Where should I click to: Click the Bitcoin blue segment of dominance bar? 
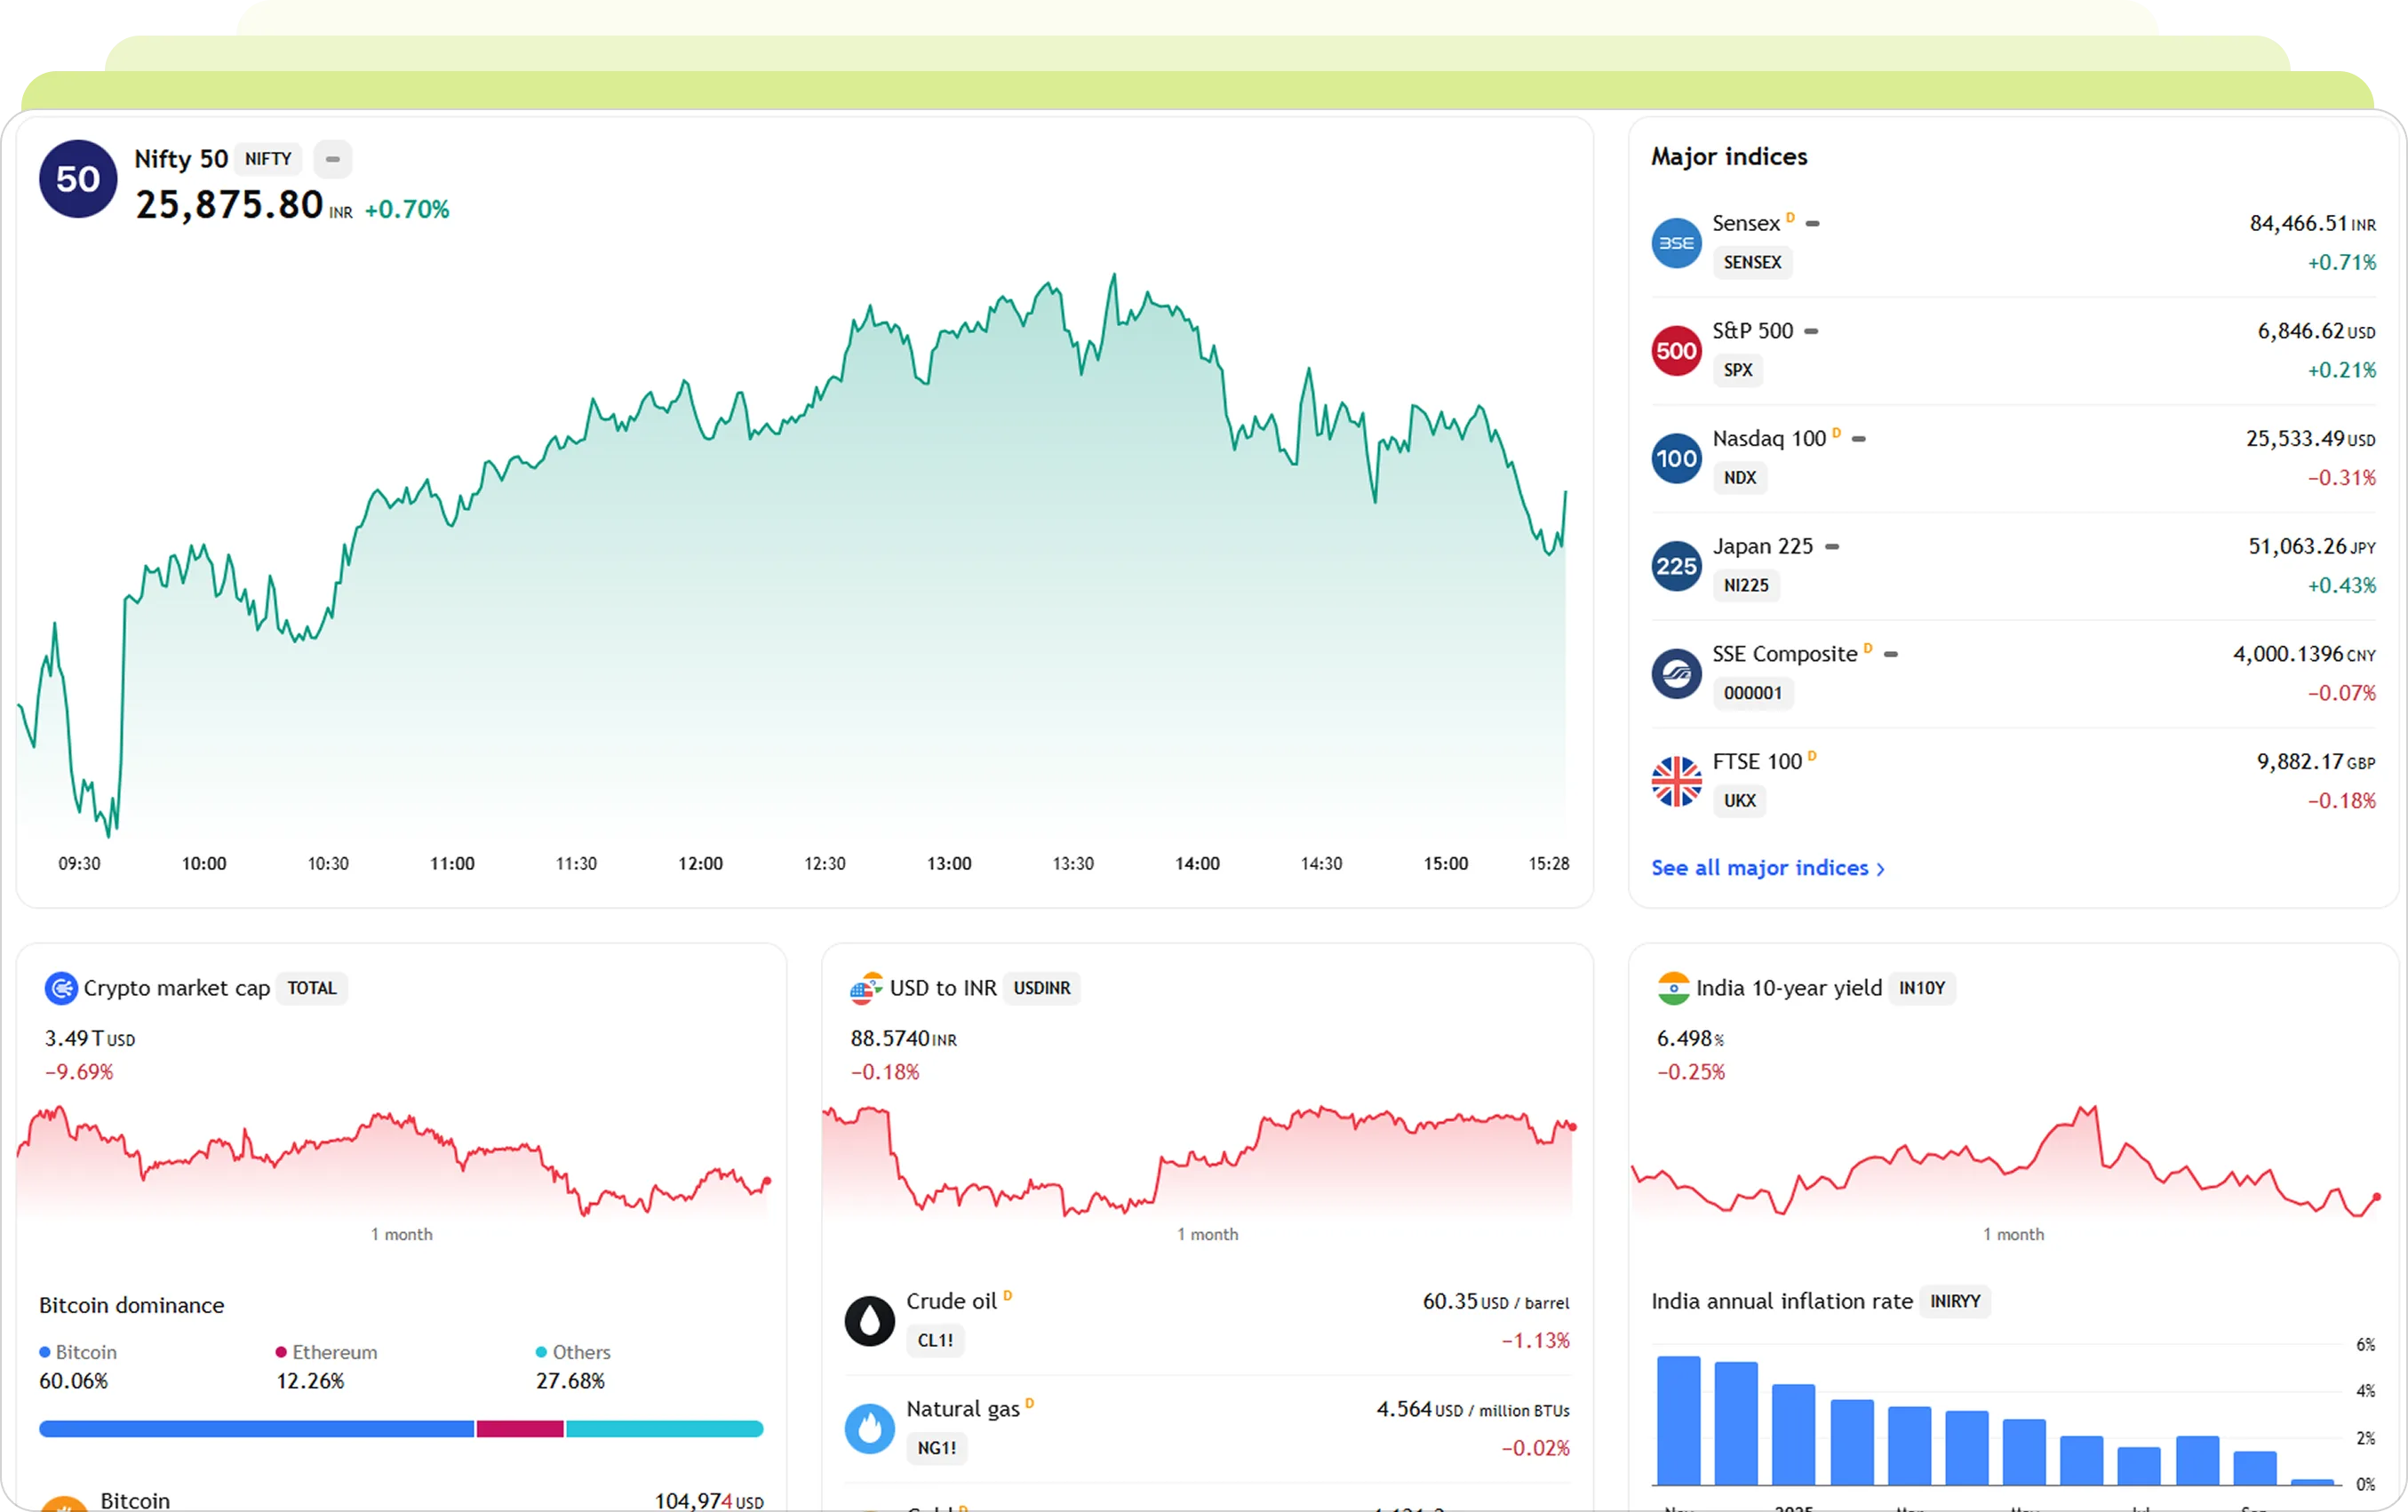point(256,1429)
